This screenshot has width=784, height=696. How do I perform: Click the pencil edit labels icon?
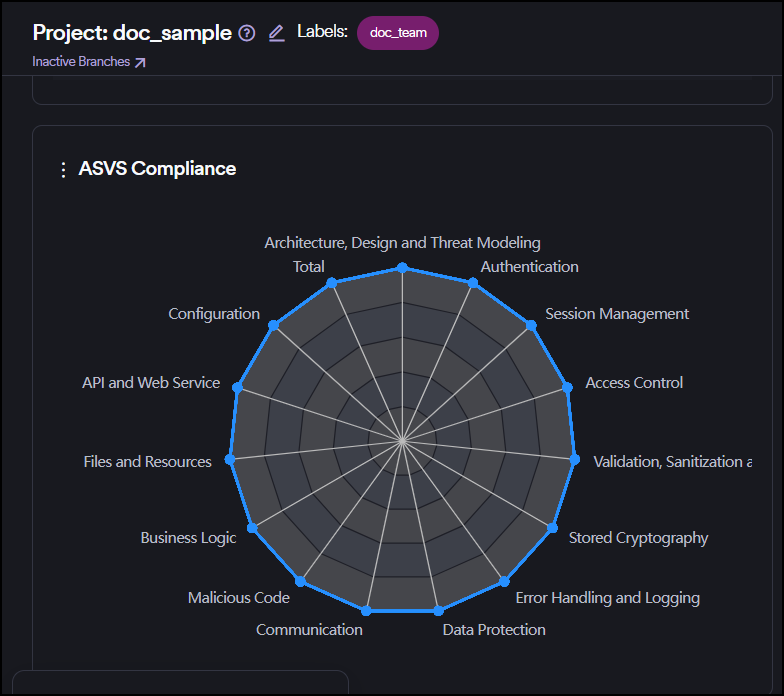tap(277, 33)
